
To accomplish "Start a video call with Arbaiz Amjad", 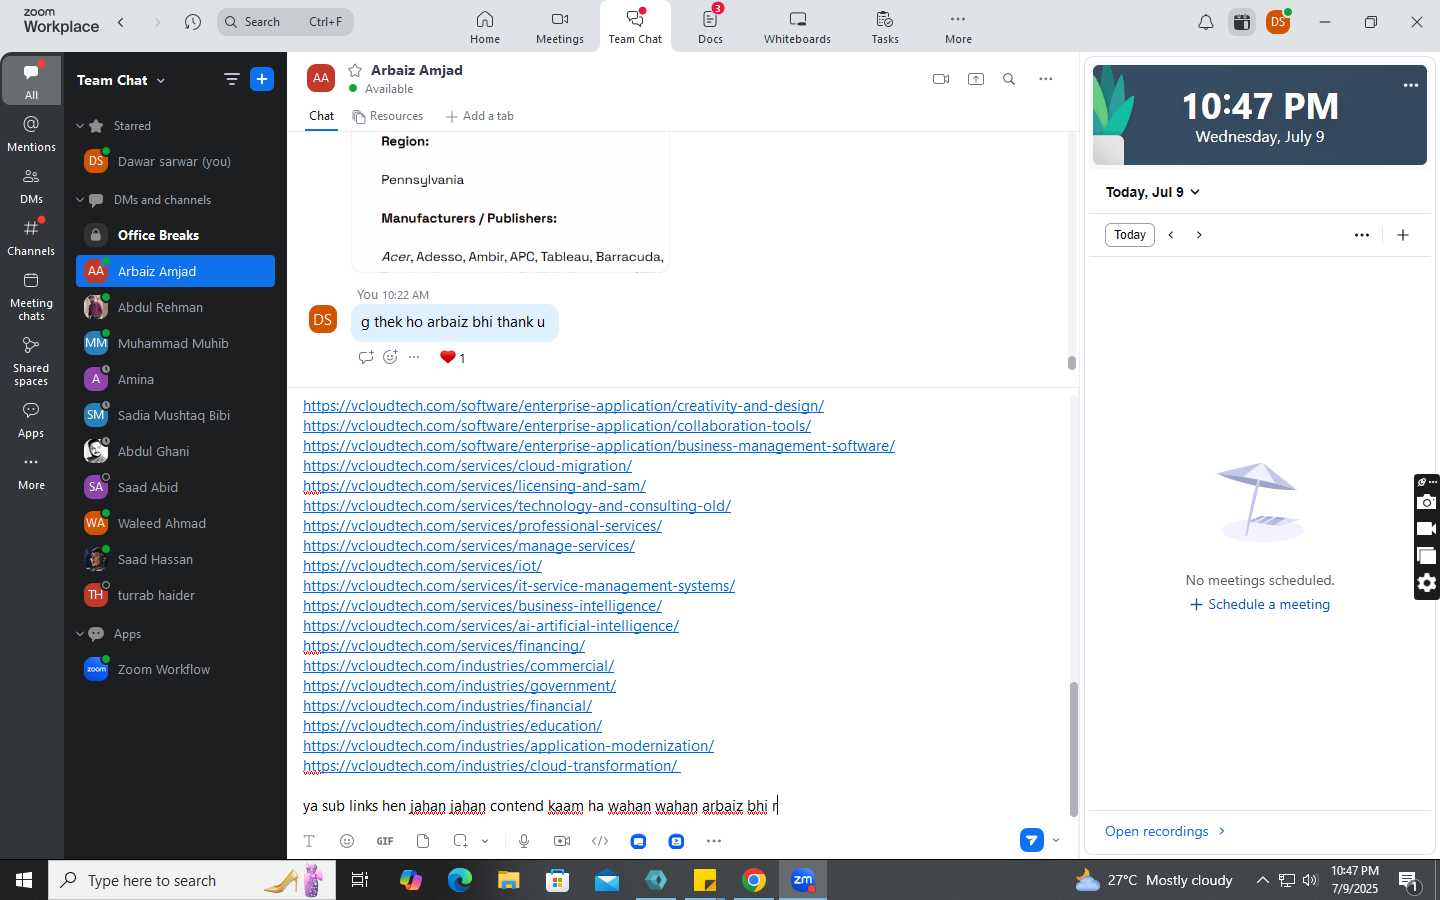I will [940, 79].
